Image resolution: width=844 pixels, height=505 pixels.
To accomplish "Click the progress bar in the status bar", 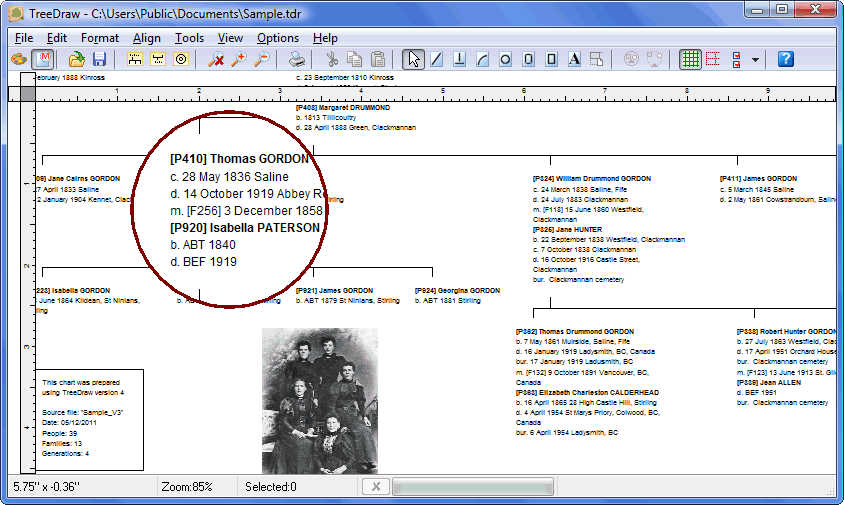I will tap(473, 487).
